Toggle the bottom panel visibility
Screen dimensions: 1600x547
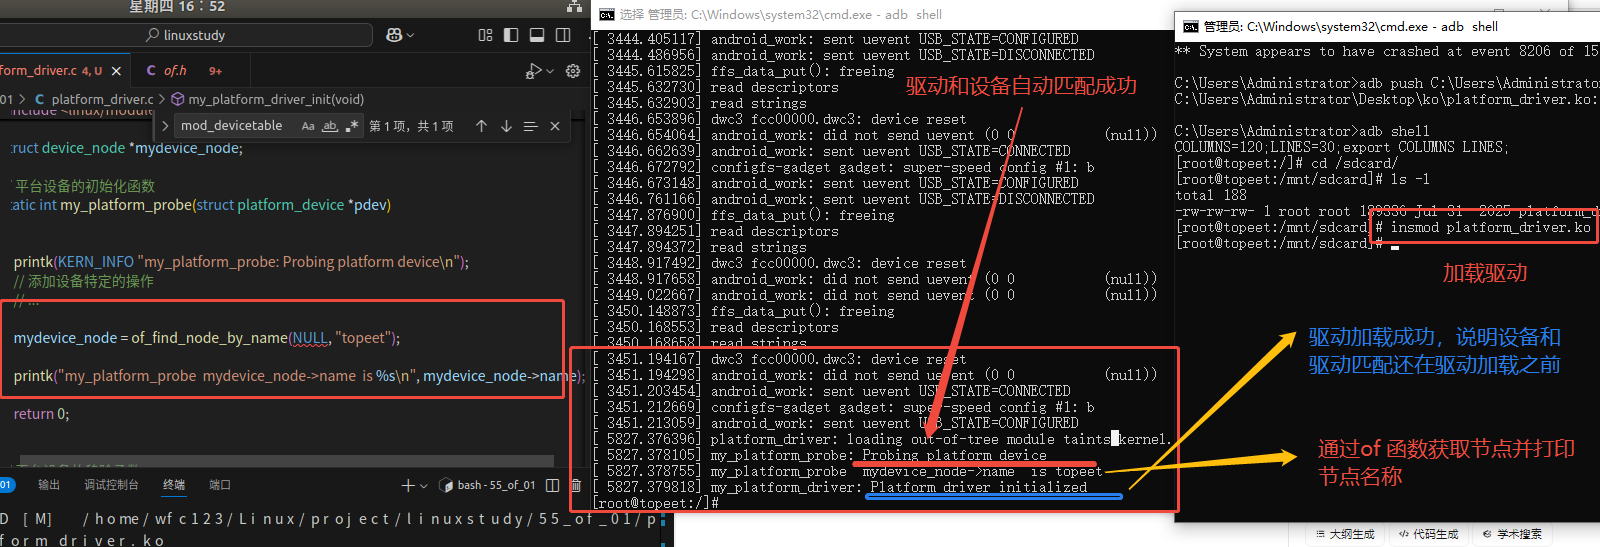click(x=537, y=35)
